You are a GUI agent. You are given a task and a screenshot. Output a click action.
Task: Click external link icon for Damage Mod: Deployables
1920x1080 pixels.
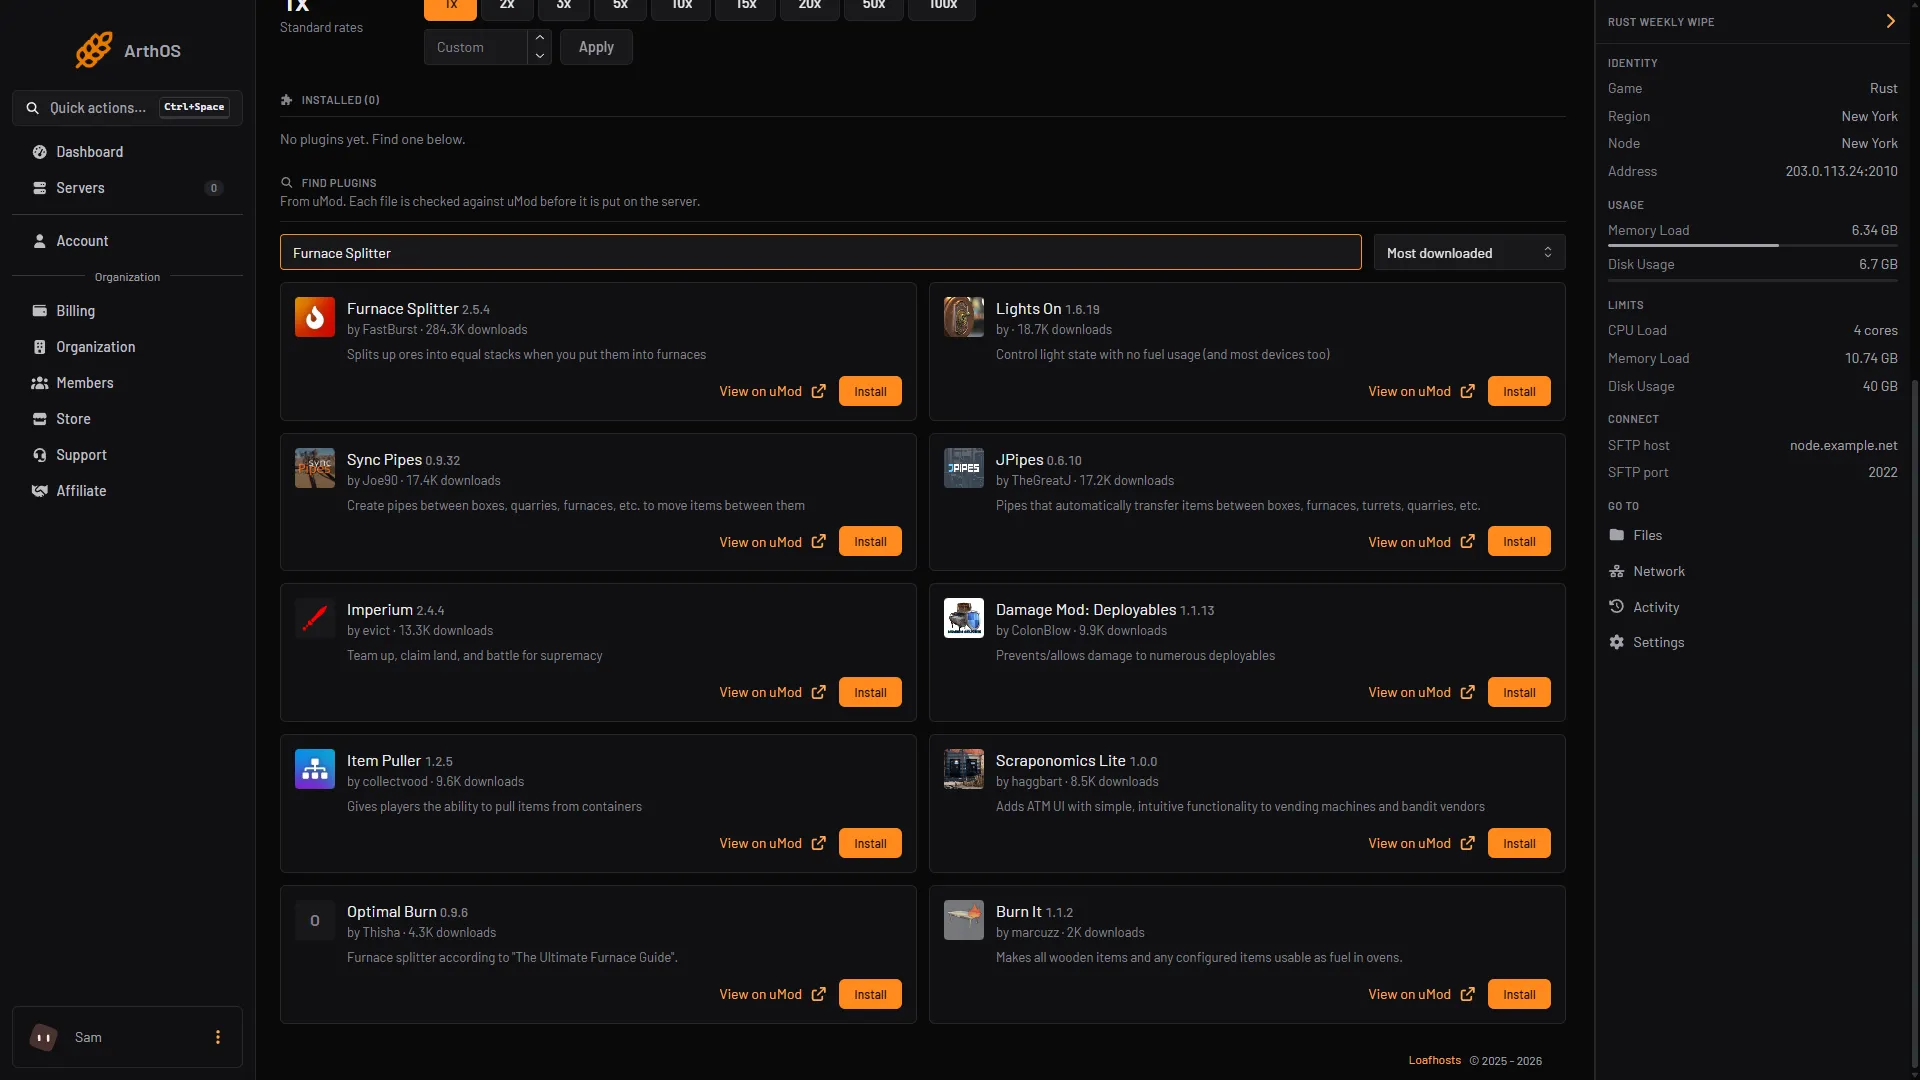(1467, 692)
